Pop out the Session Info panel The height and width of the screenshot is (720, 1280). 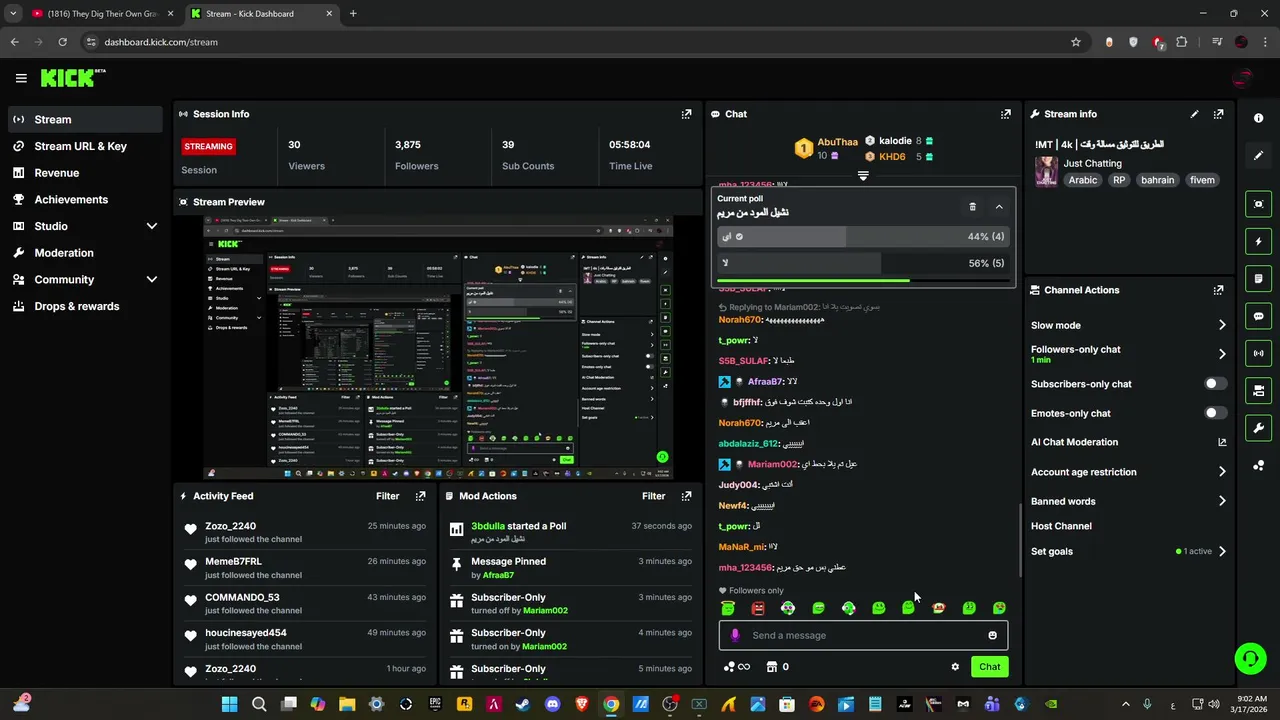pyautogui.click(x=686, y=114)
